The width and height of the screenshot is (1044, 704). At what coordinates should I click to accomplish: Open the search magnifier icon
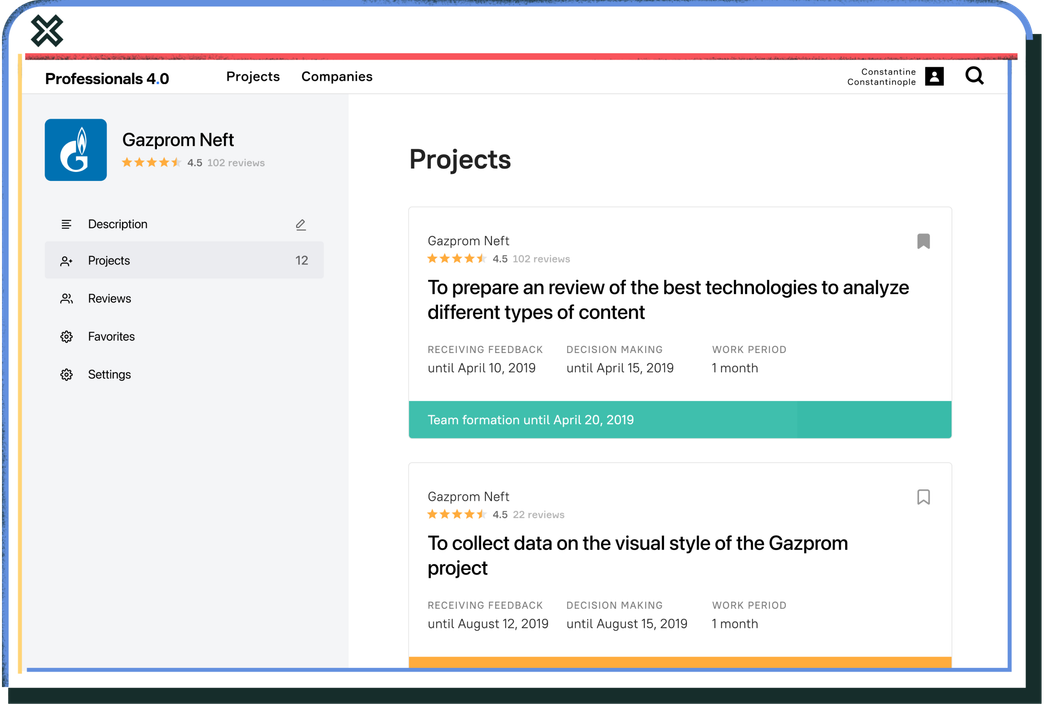[x=974, y=76]
